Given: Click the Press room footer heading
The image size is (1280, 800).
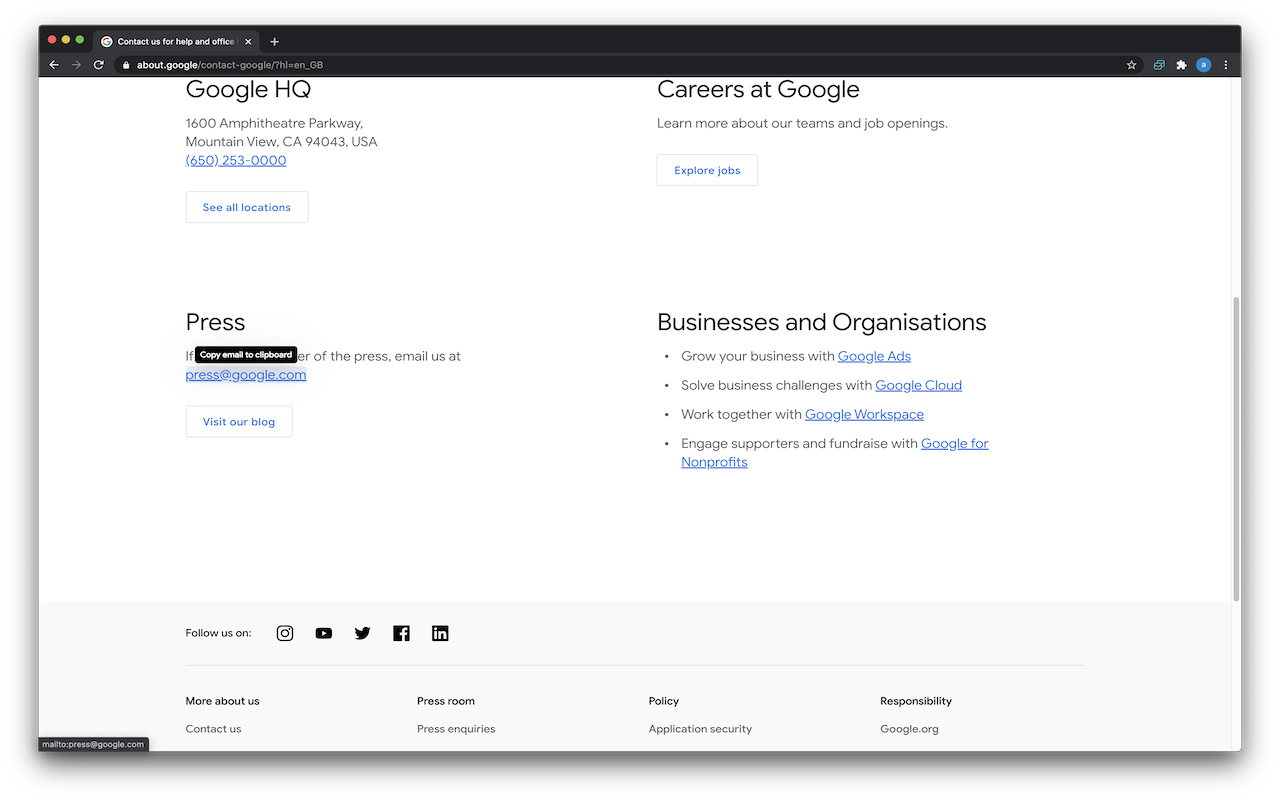Looking at the screenshot, I should tap(446, 701).
